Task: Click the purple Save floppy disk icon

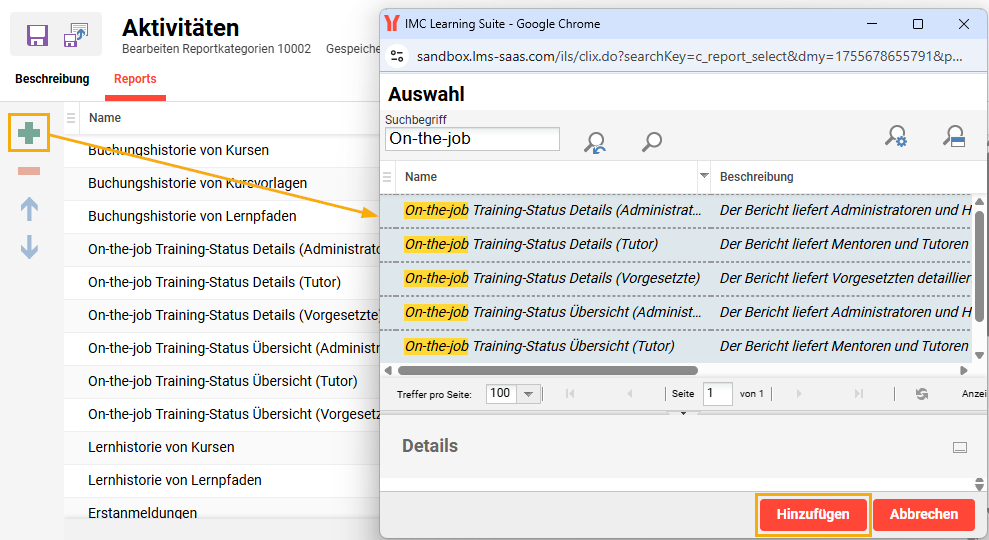Action: (37, 36)
